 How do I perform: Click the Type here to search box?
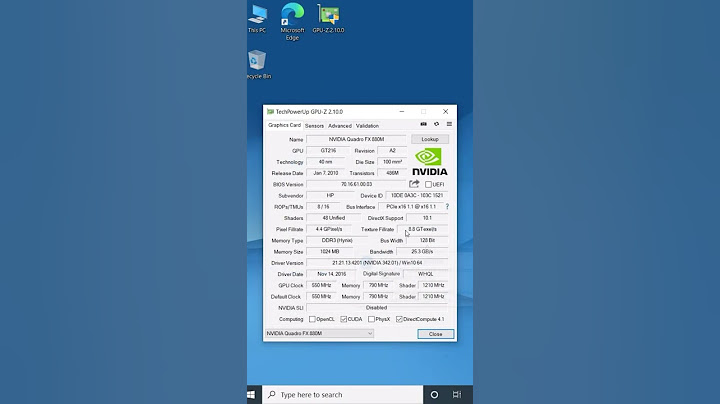pos(342,394)
